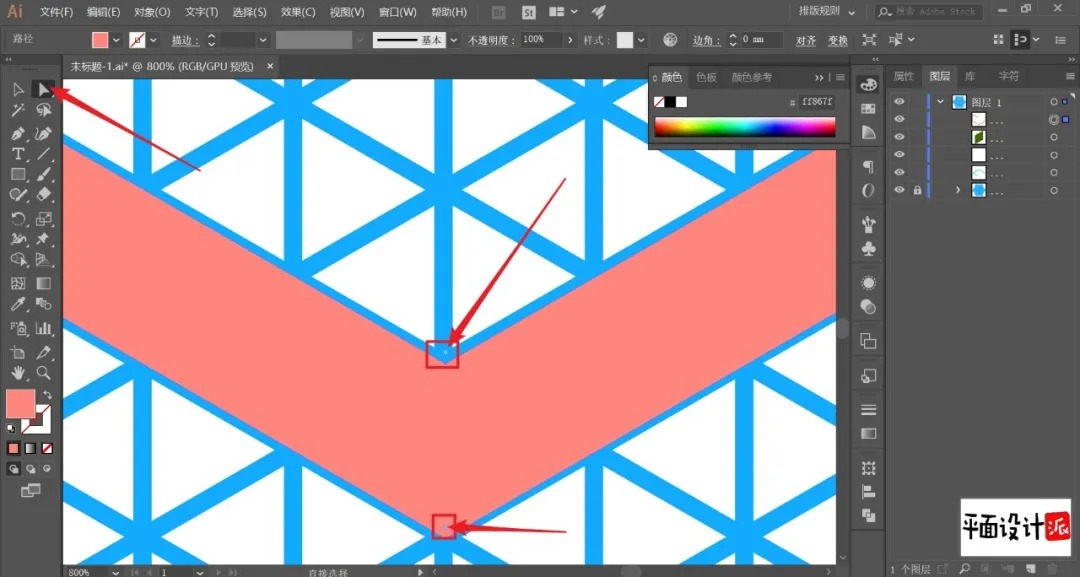Select the Eraser tool

point(44,196)
